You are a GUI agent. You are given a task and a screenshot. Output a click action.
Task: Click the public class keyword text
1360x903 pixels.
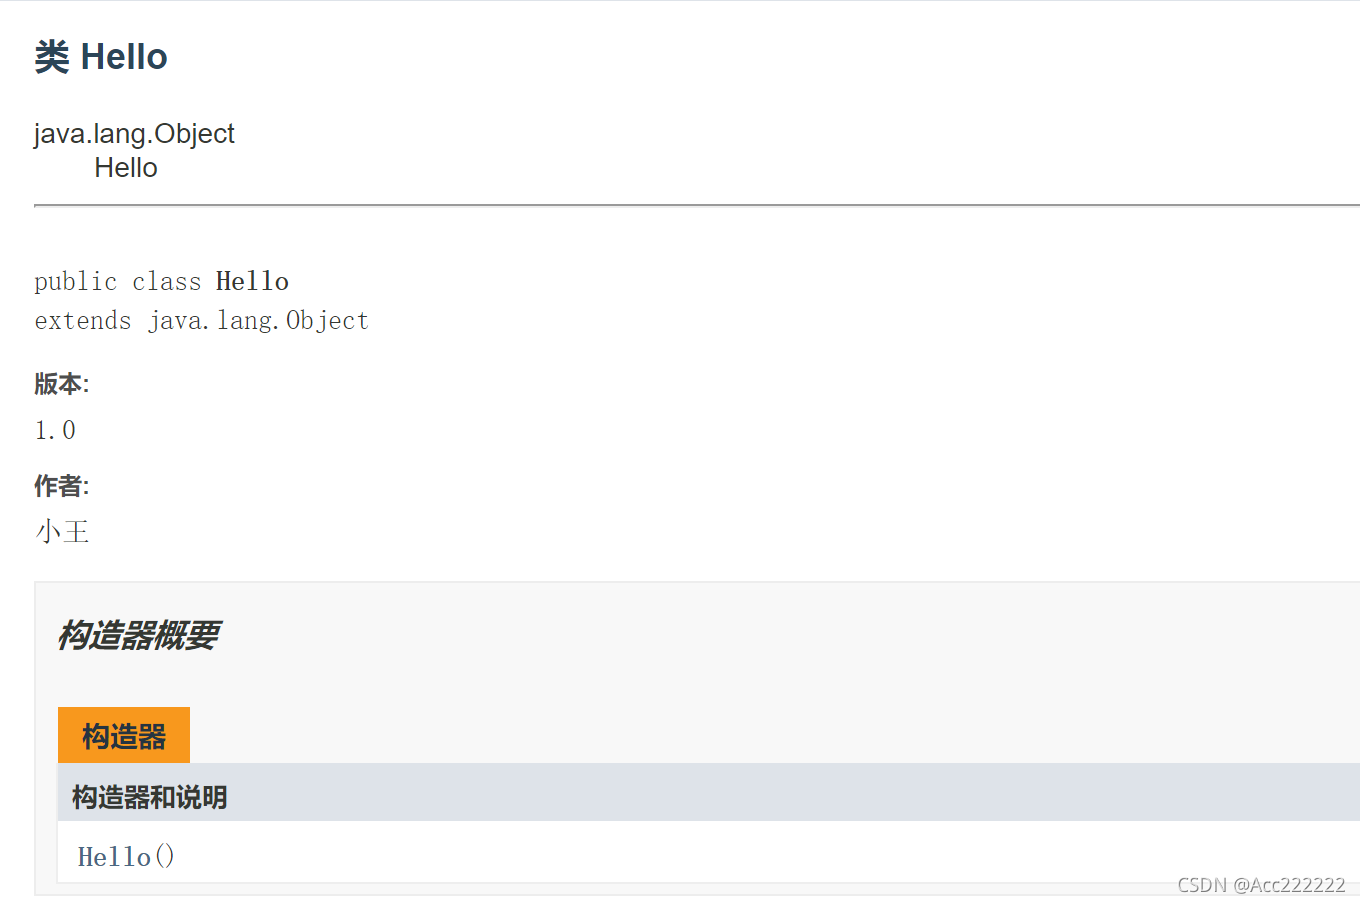tap(118, 282)
